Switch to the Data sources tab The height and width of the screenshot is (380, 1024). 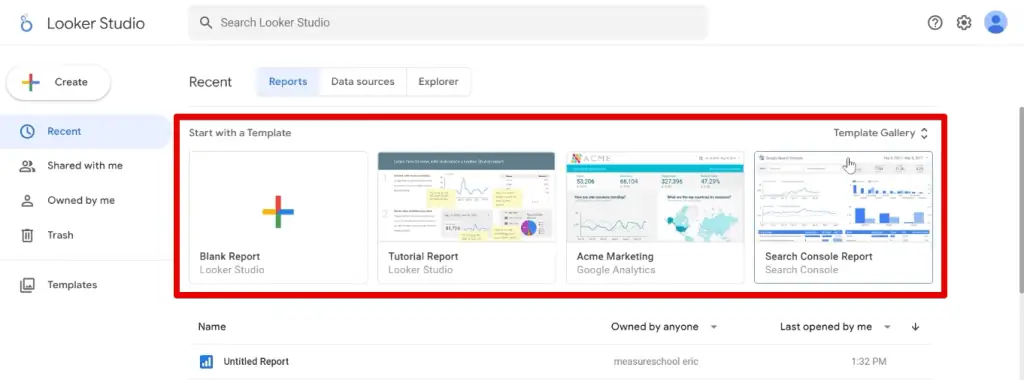tap(362, 82)
